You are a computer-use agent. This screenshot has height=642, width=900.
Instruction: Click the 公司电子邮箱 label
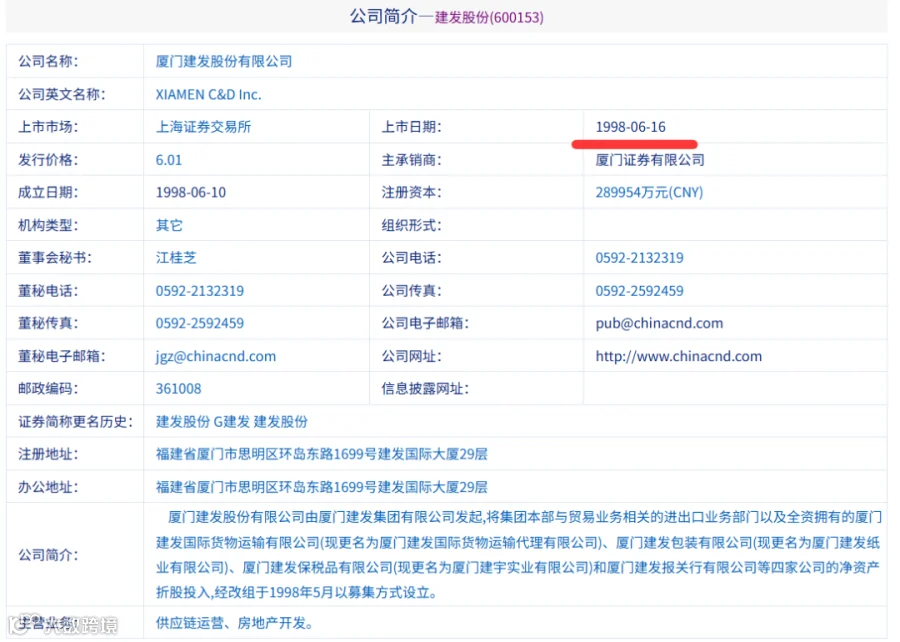click(x=425, y=323)
